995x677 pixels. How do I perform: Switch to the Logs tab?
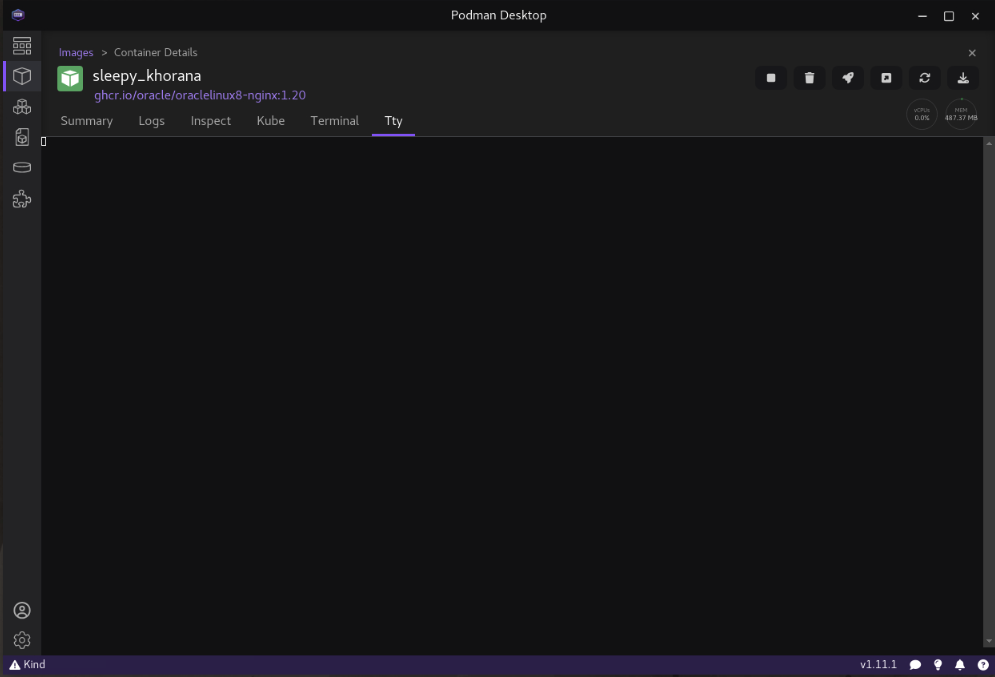[152, 121]
